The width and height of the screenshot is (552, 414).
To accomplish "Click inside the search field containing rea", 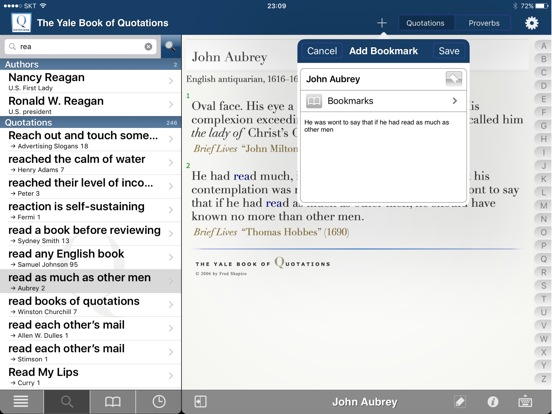I will click(x=81, y=46).
